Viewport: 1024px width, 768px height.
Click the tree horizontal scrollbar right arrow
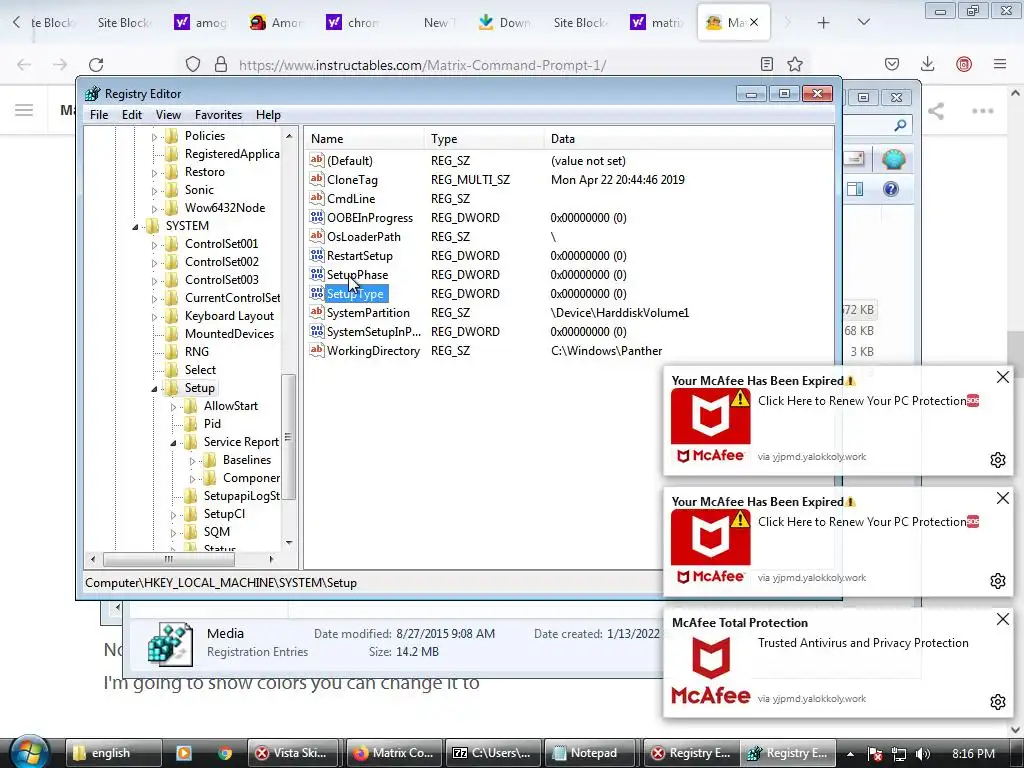[x=272, y=559]
